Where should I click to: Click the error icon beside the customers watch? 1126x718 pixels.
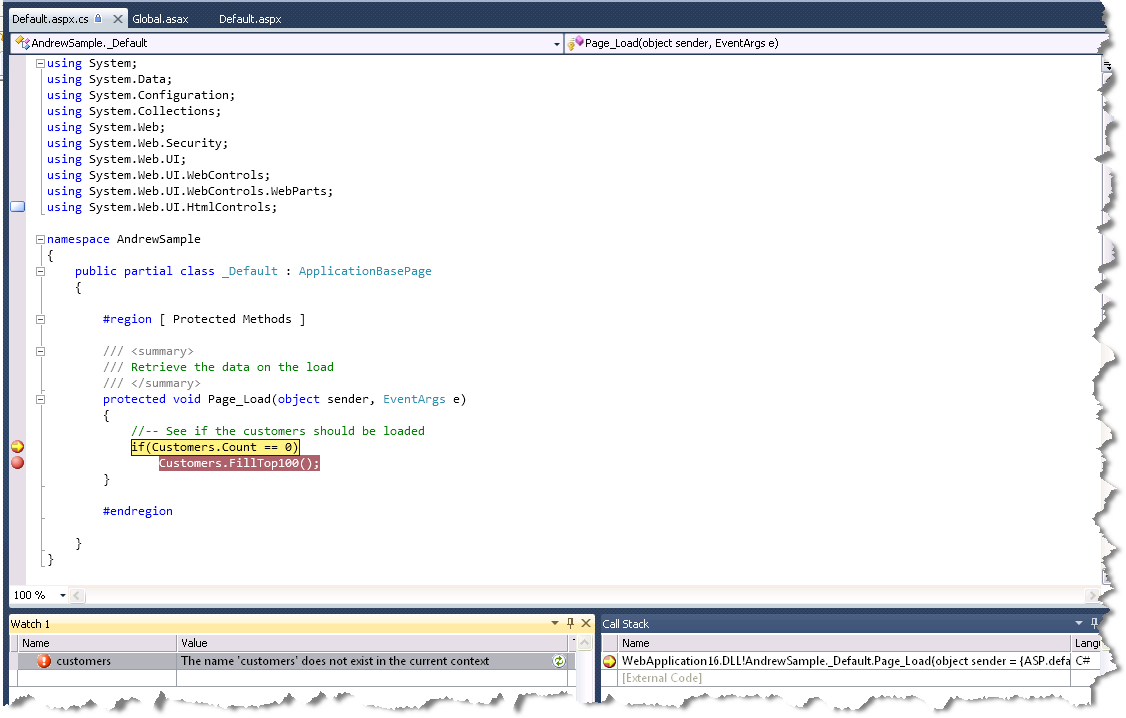click(44, 661)
